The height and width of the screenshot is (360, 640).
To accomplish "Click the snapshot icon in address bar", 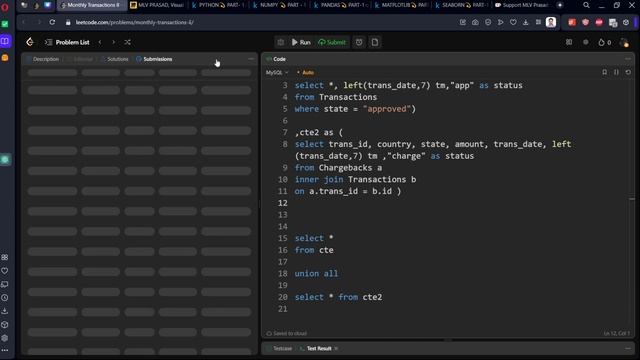I will click(476, 22).
